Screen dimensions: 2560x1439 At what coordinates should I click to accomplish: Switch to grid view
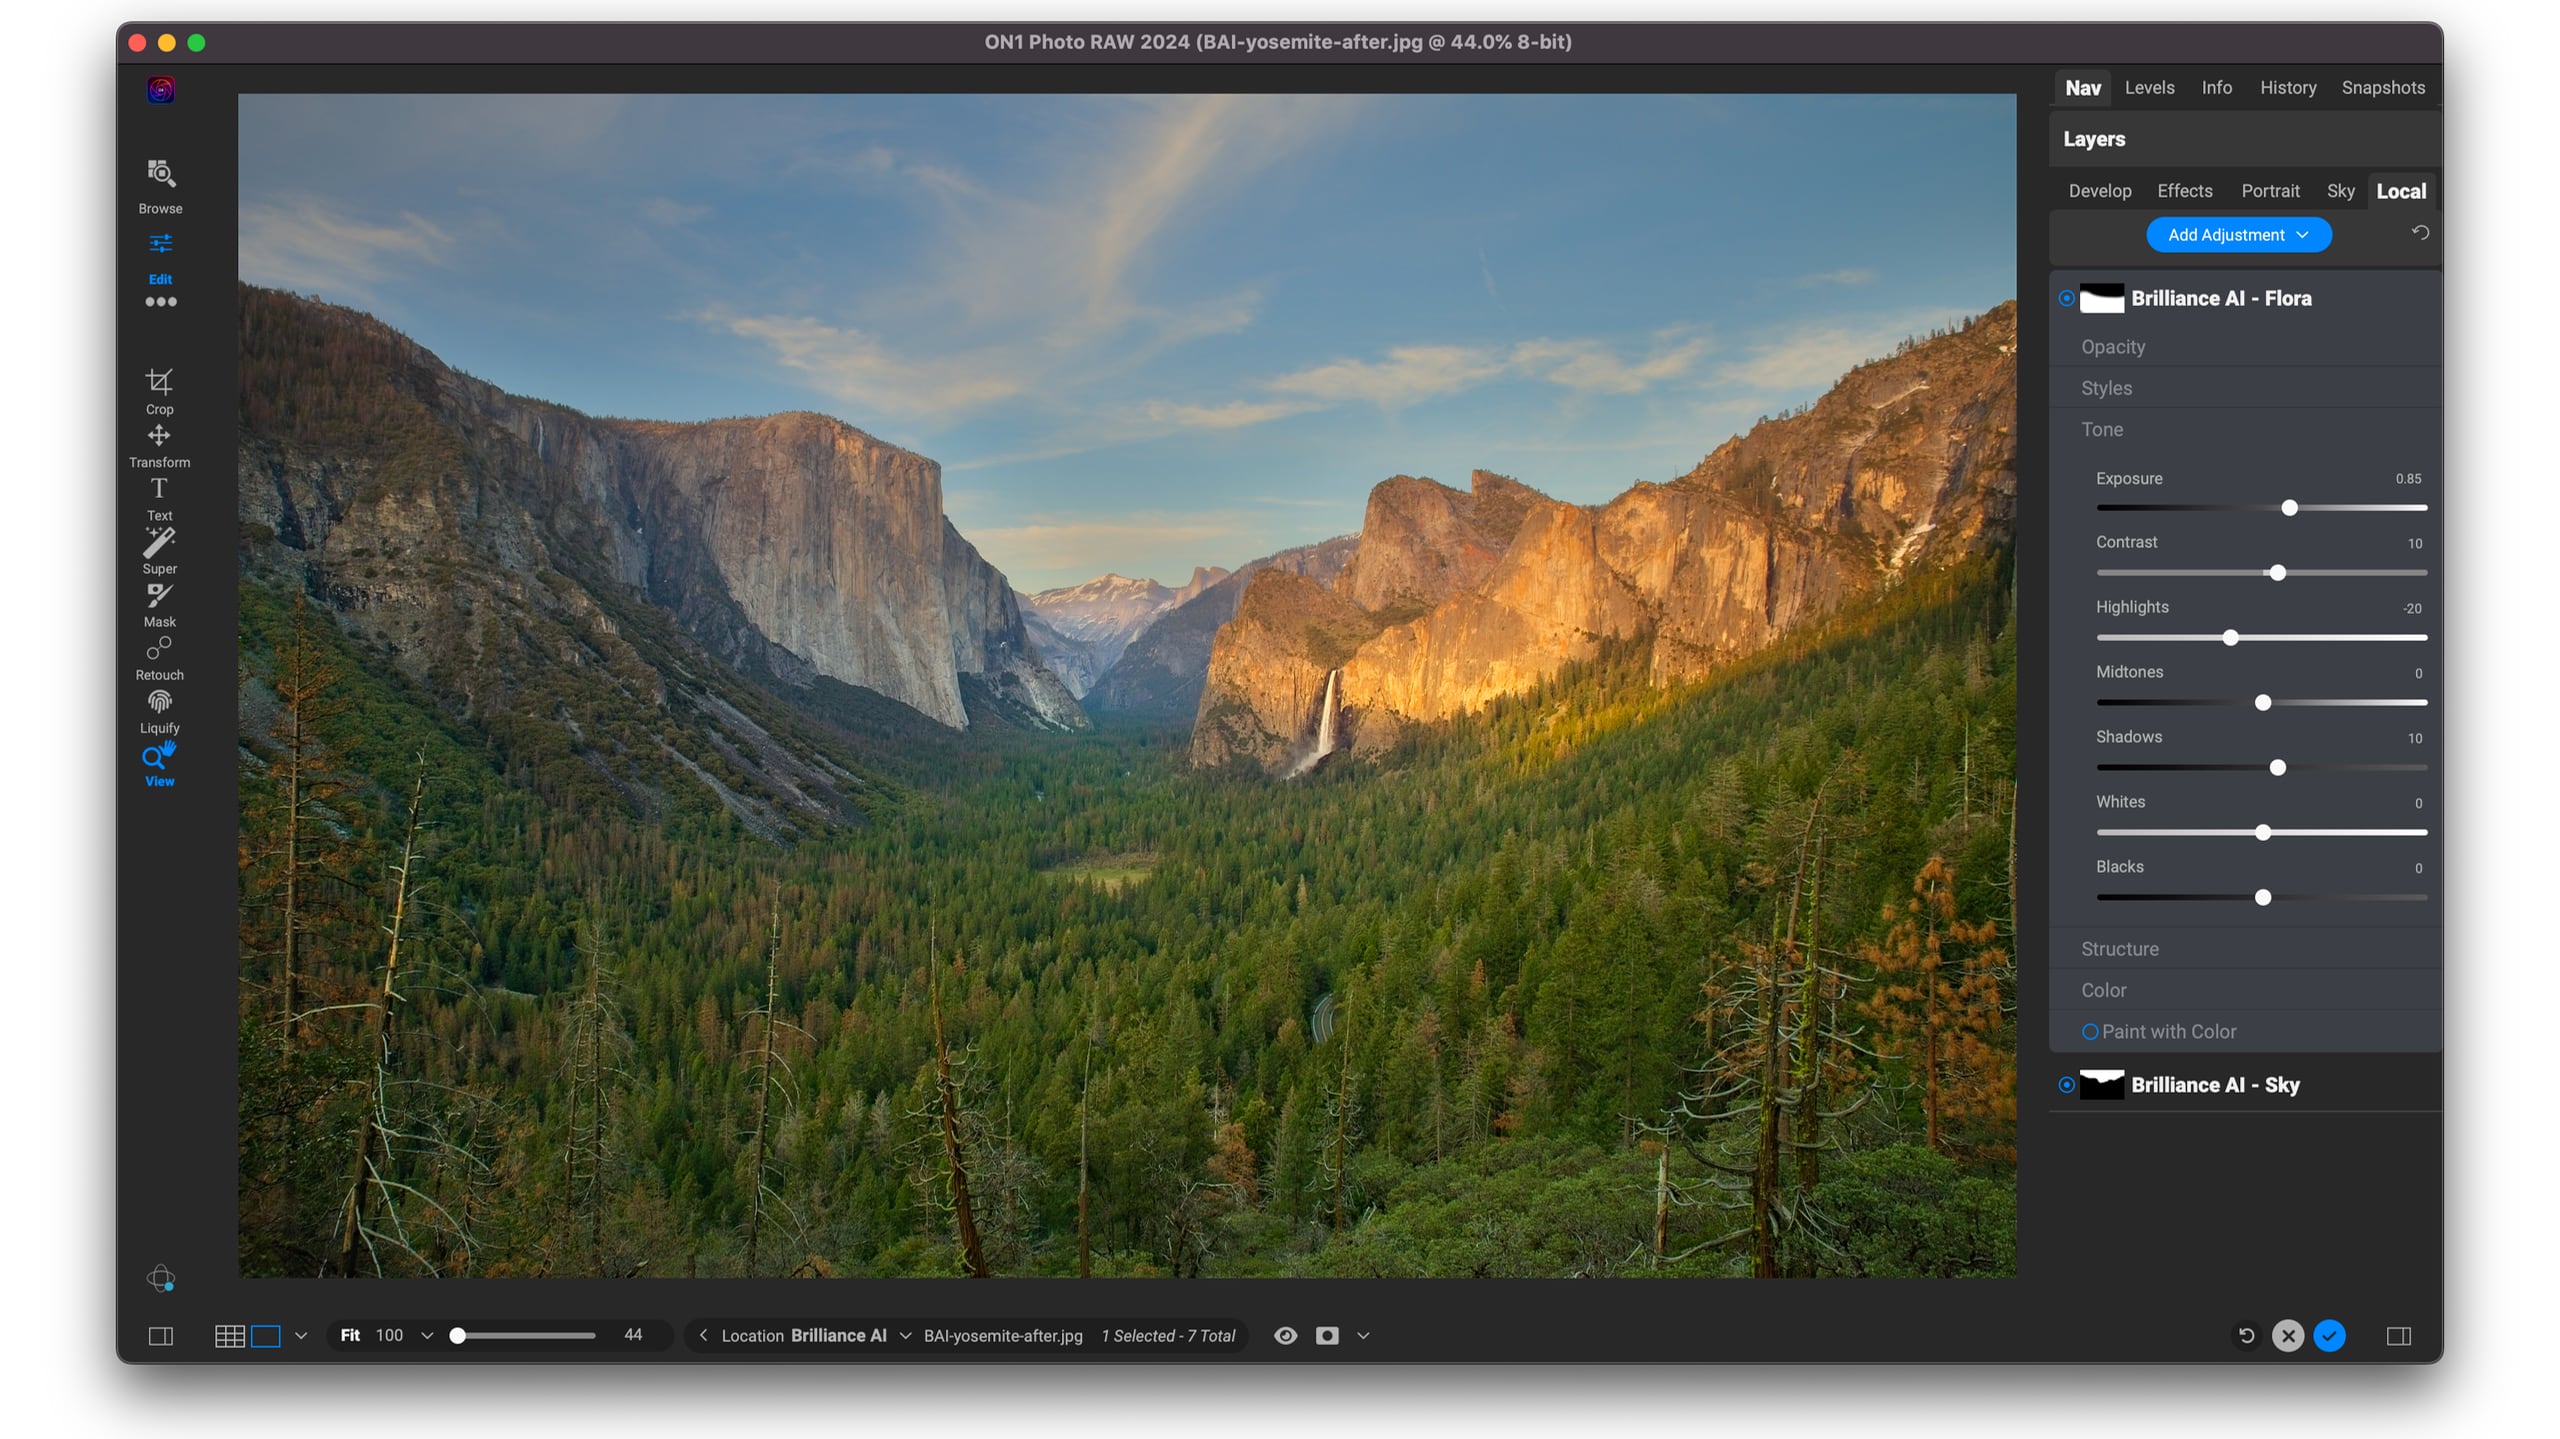[230, 1336]
